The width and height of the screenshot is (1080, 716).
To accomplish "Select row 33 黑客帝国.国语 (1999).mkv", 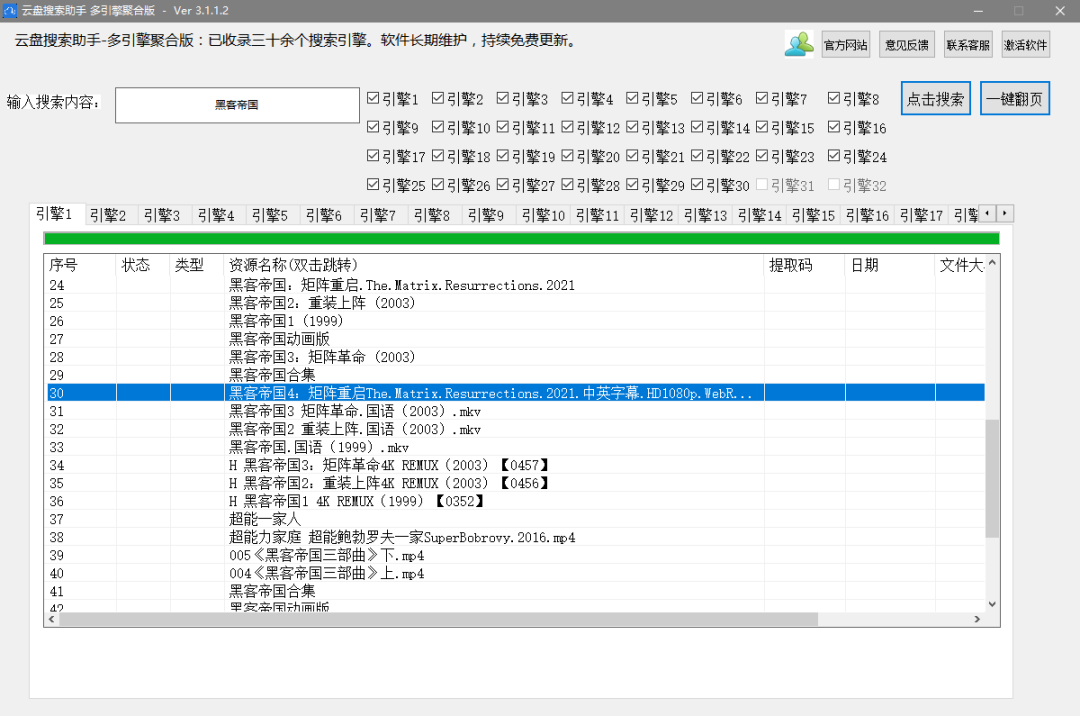I will (x=515, y=447).
